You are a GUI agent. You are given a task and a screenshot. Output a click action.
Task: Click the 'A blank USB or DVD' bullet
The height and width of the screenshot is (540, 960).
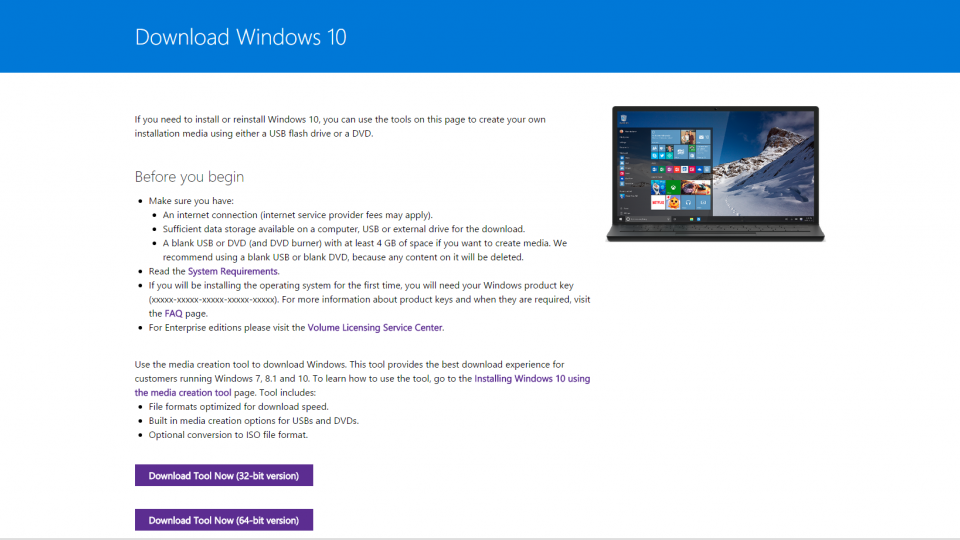tap(365, 250)
